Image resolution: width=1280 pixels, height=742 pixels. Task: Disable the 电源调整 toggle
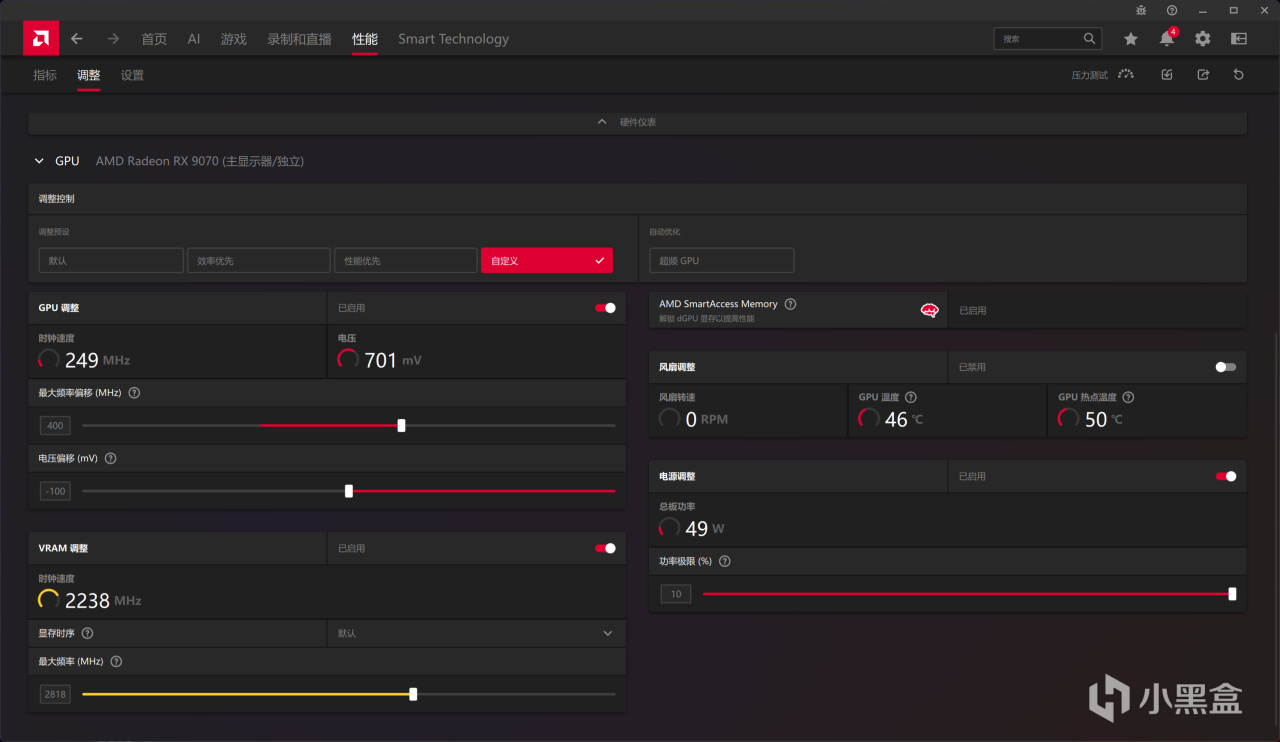pos(1226,477)
